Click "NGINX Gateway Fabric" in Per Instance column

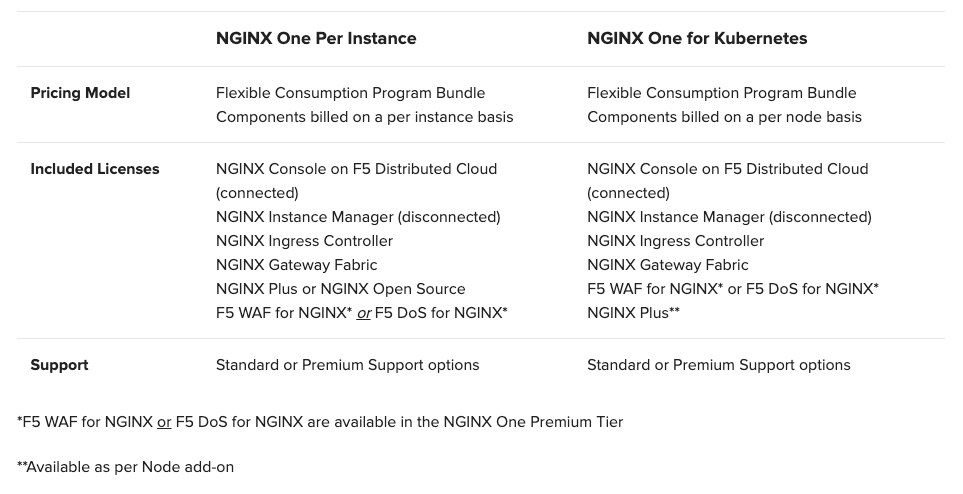296,265
